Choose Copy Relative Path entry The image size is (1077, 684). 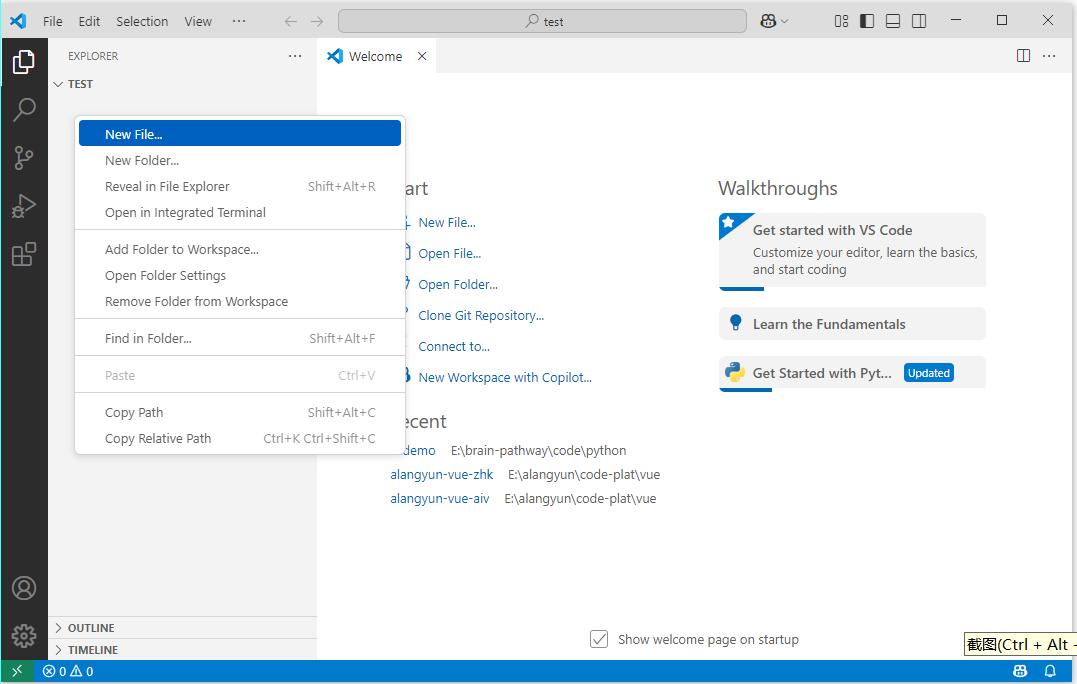tap(240, 438)
